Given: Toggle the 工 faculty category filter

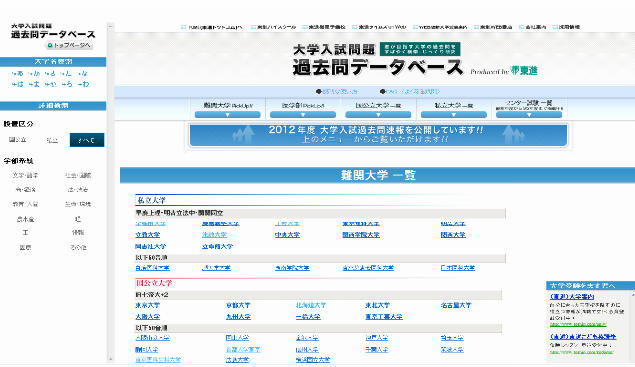Looking at the screenshot, I should [25, 233].
